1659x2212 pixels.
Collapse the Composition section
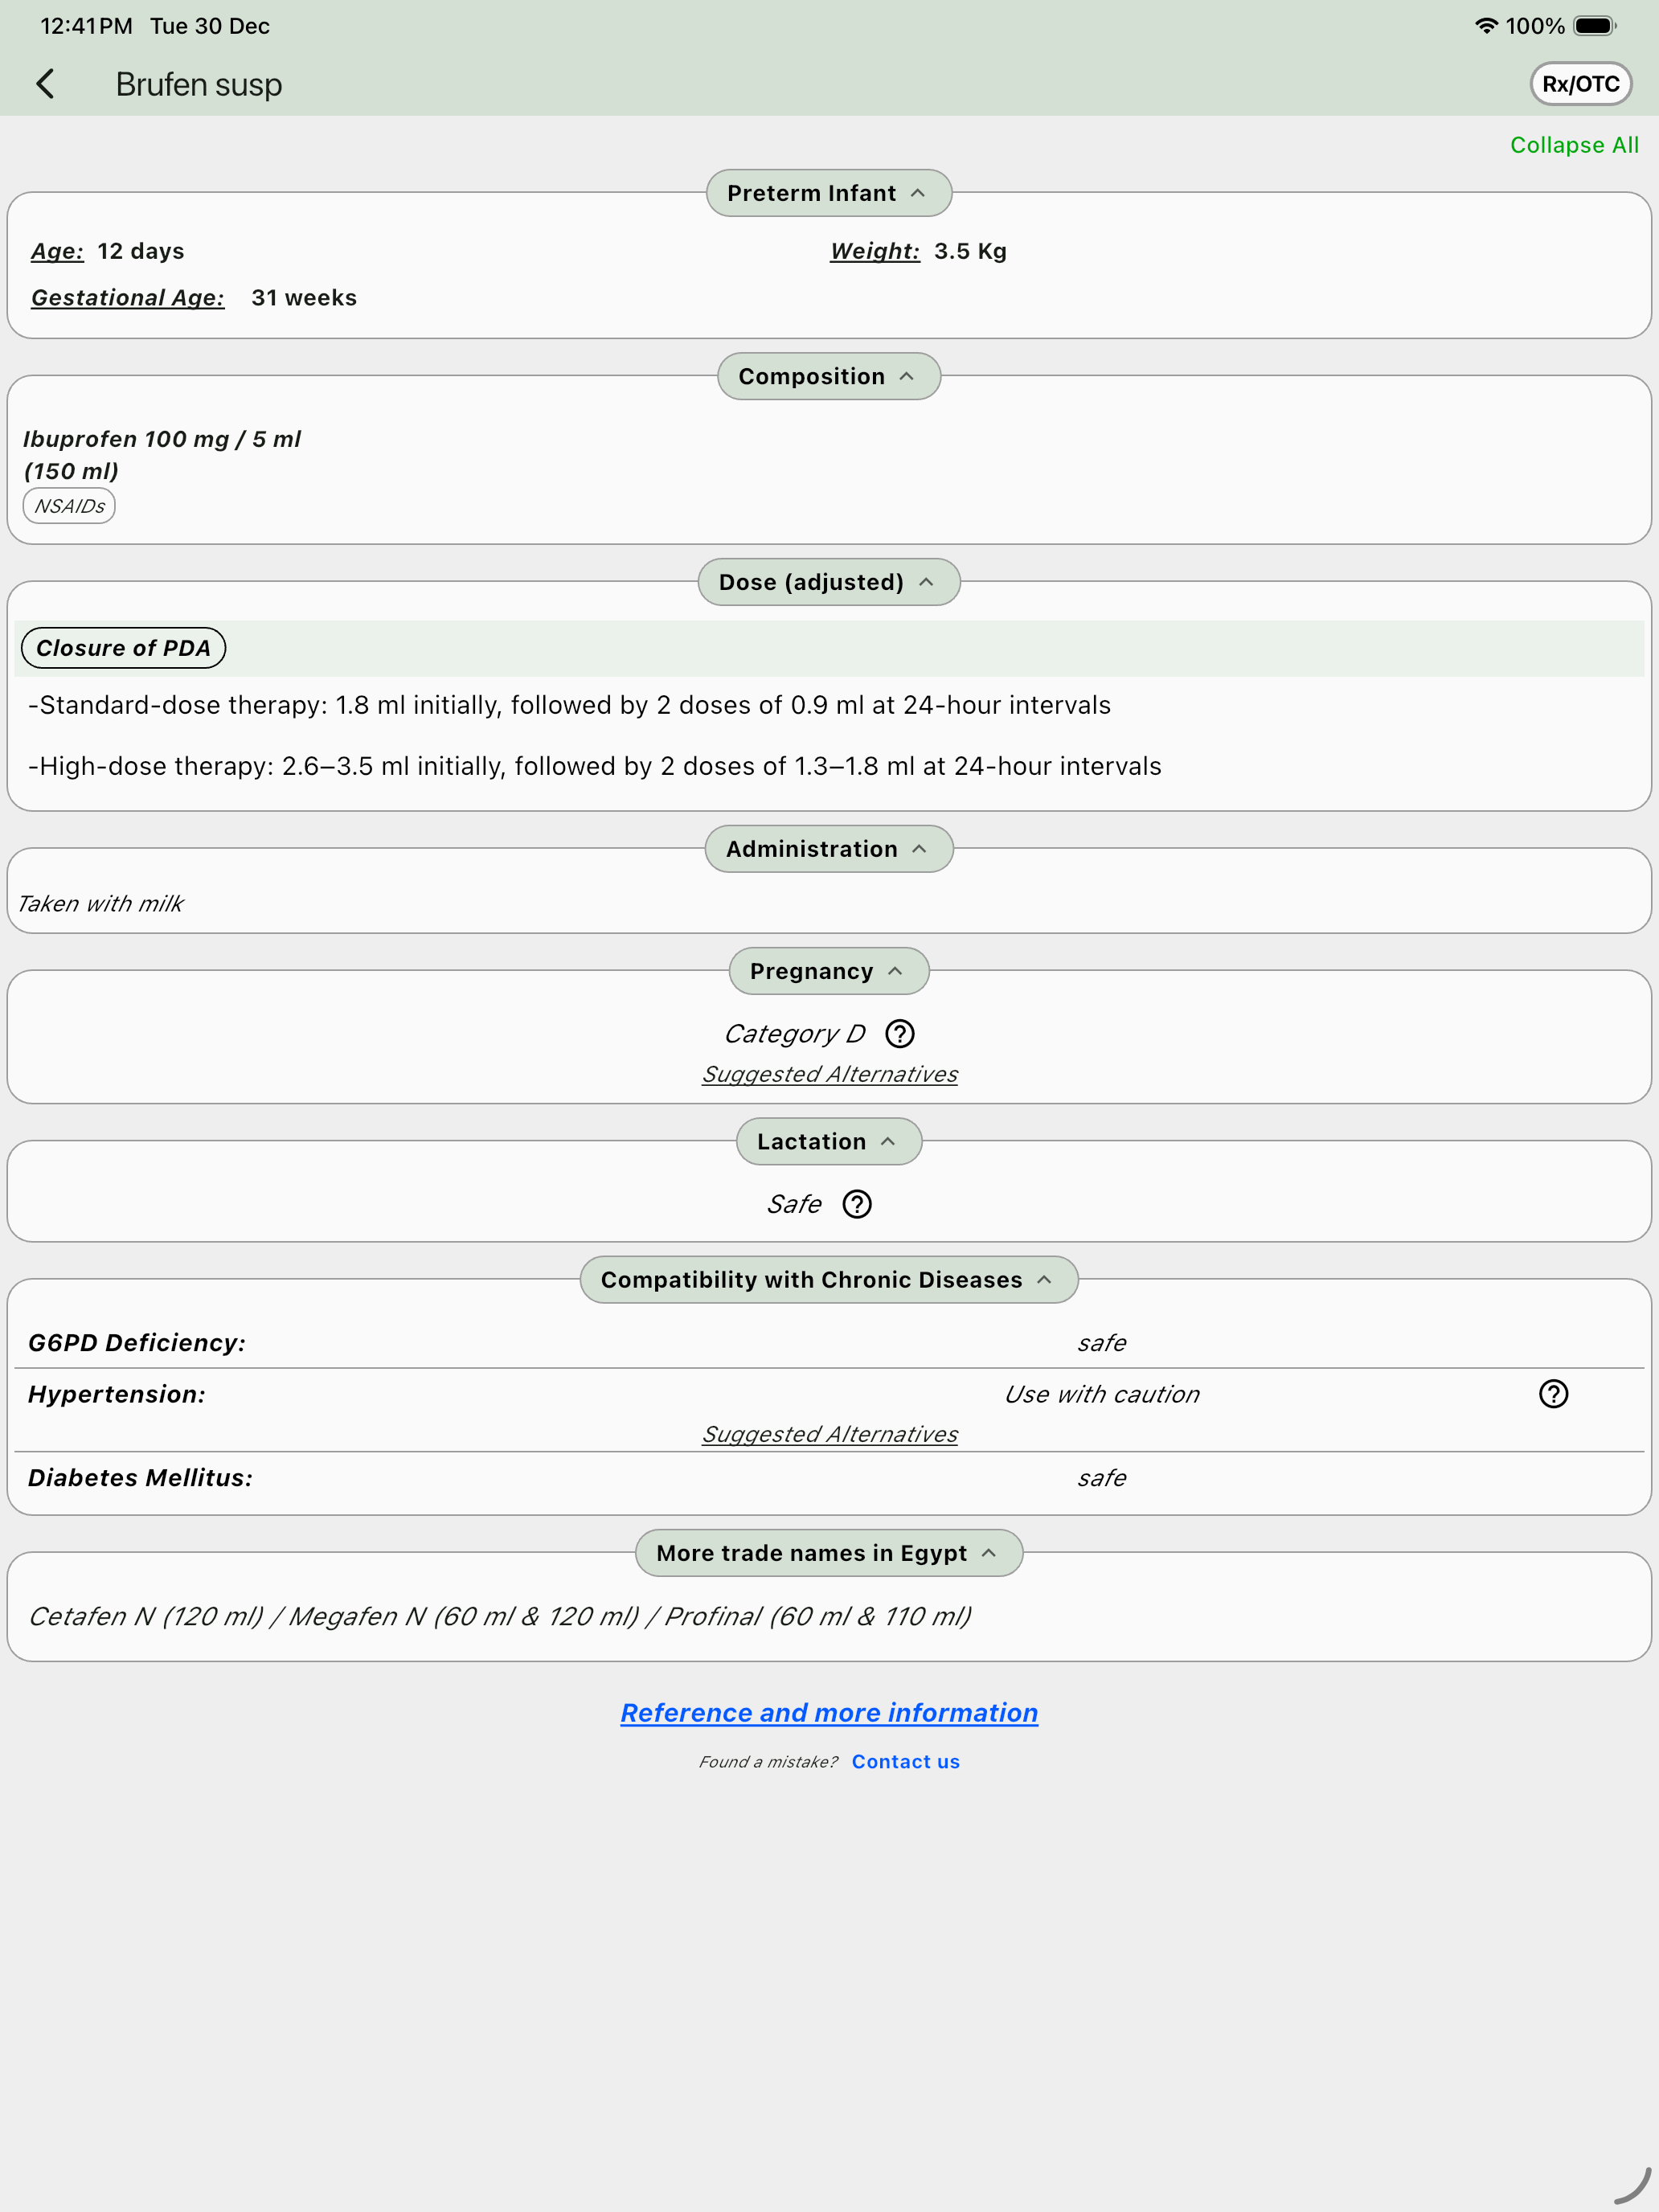tap(828, 376)
